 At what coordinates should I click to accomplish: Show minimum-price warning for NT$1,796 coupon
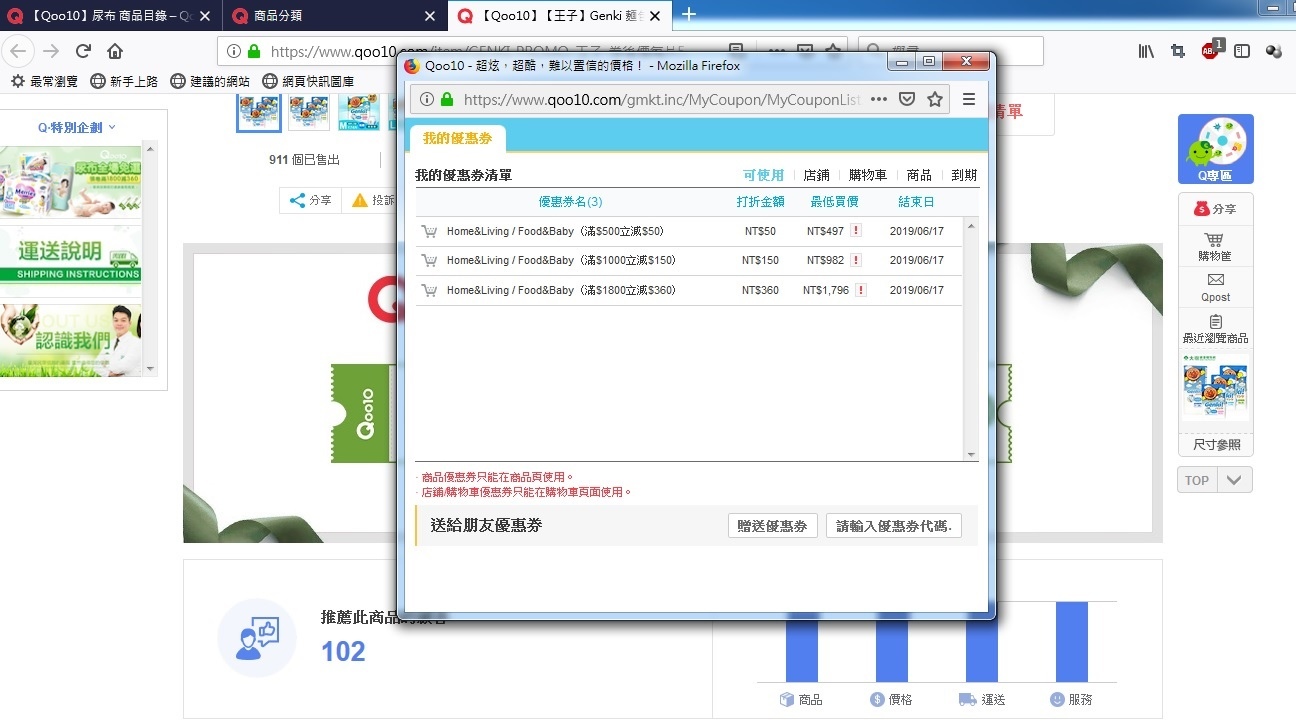(x=861, y=290)
